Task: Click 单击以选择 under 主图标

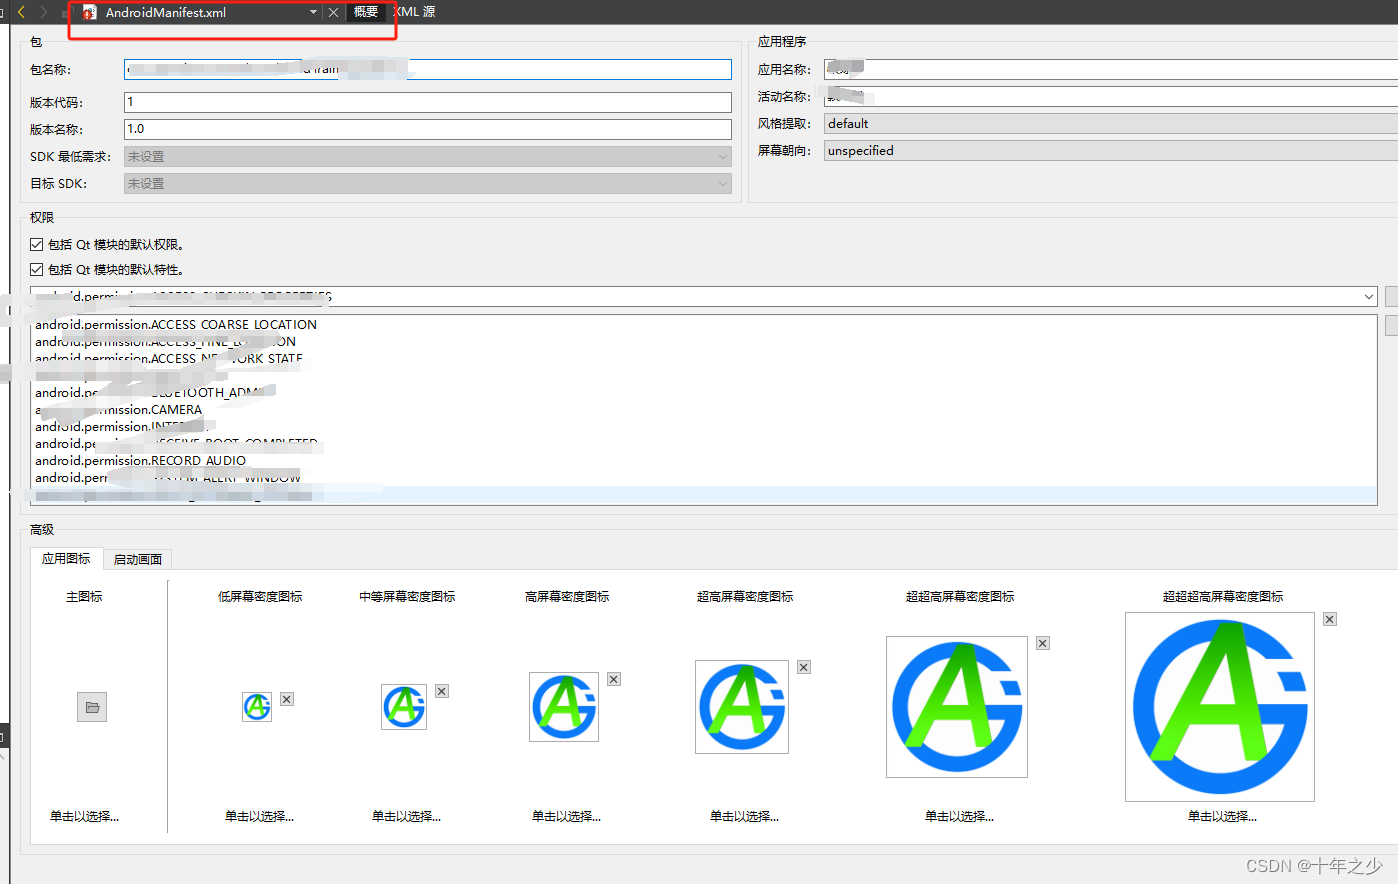Action: 84,816
